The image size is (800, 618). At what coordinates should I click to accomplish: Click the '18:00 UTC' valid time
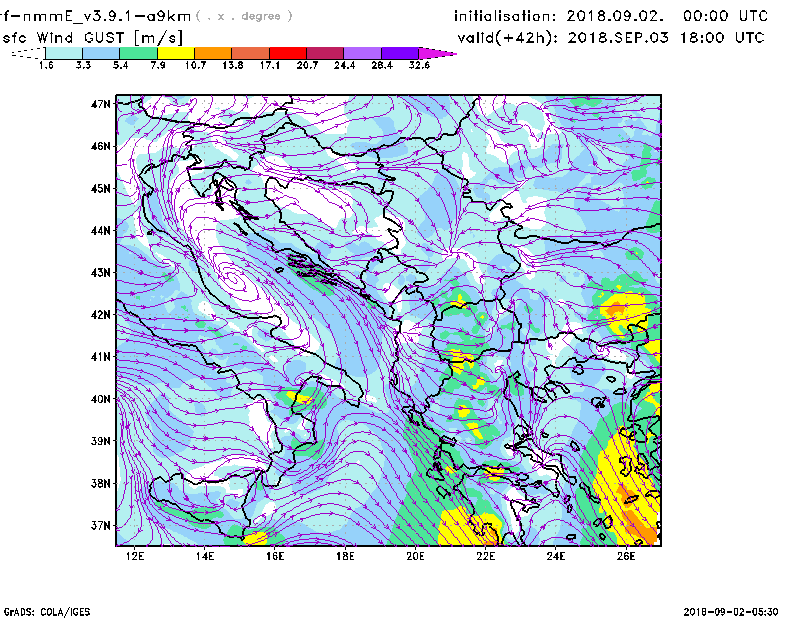722,37
